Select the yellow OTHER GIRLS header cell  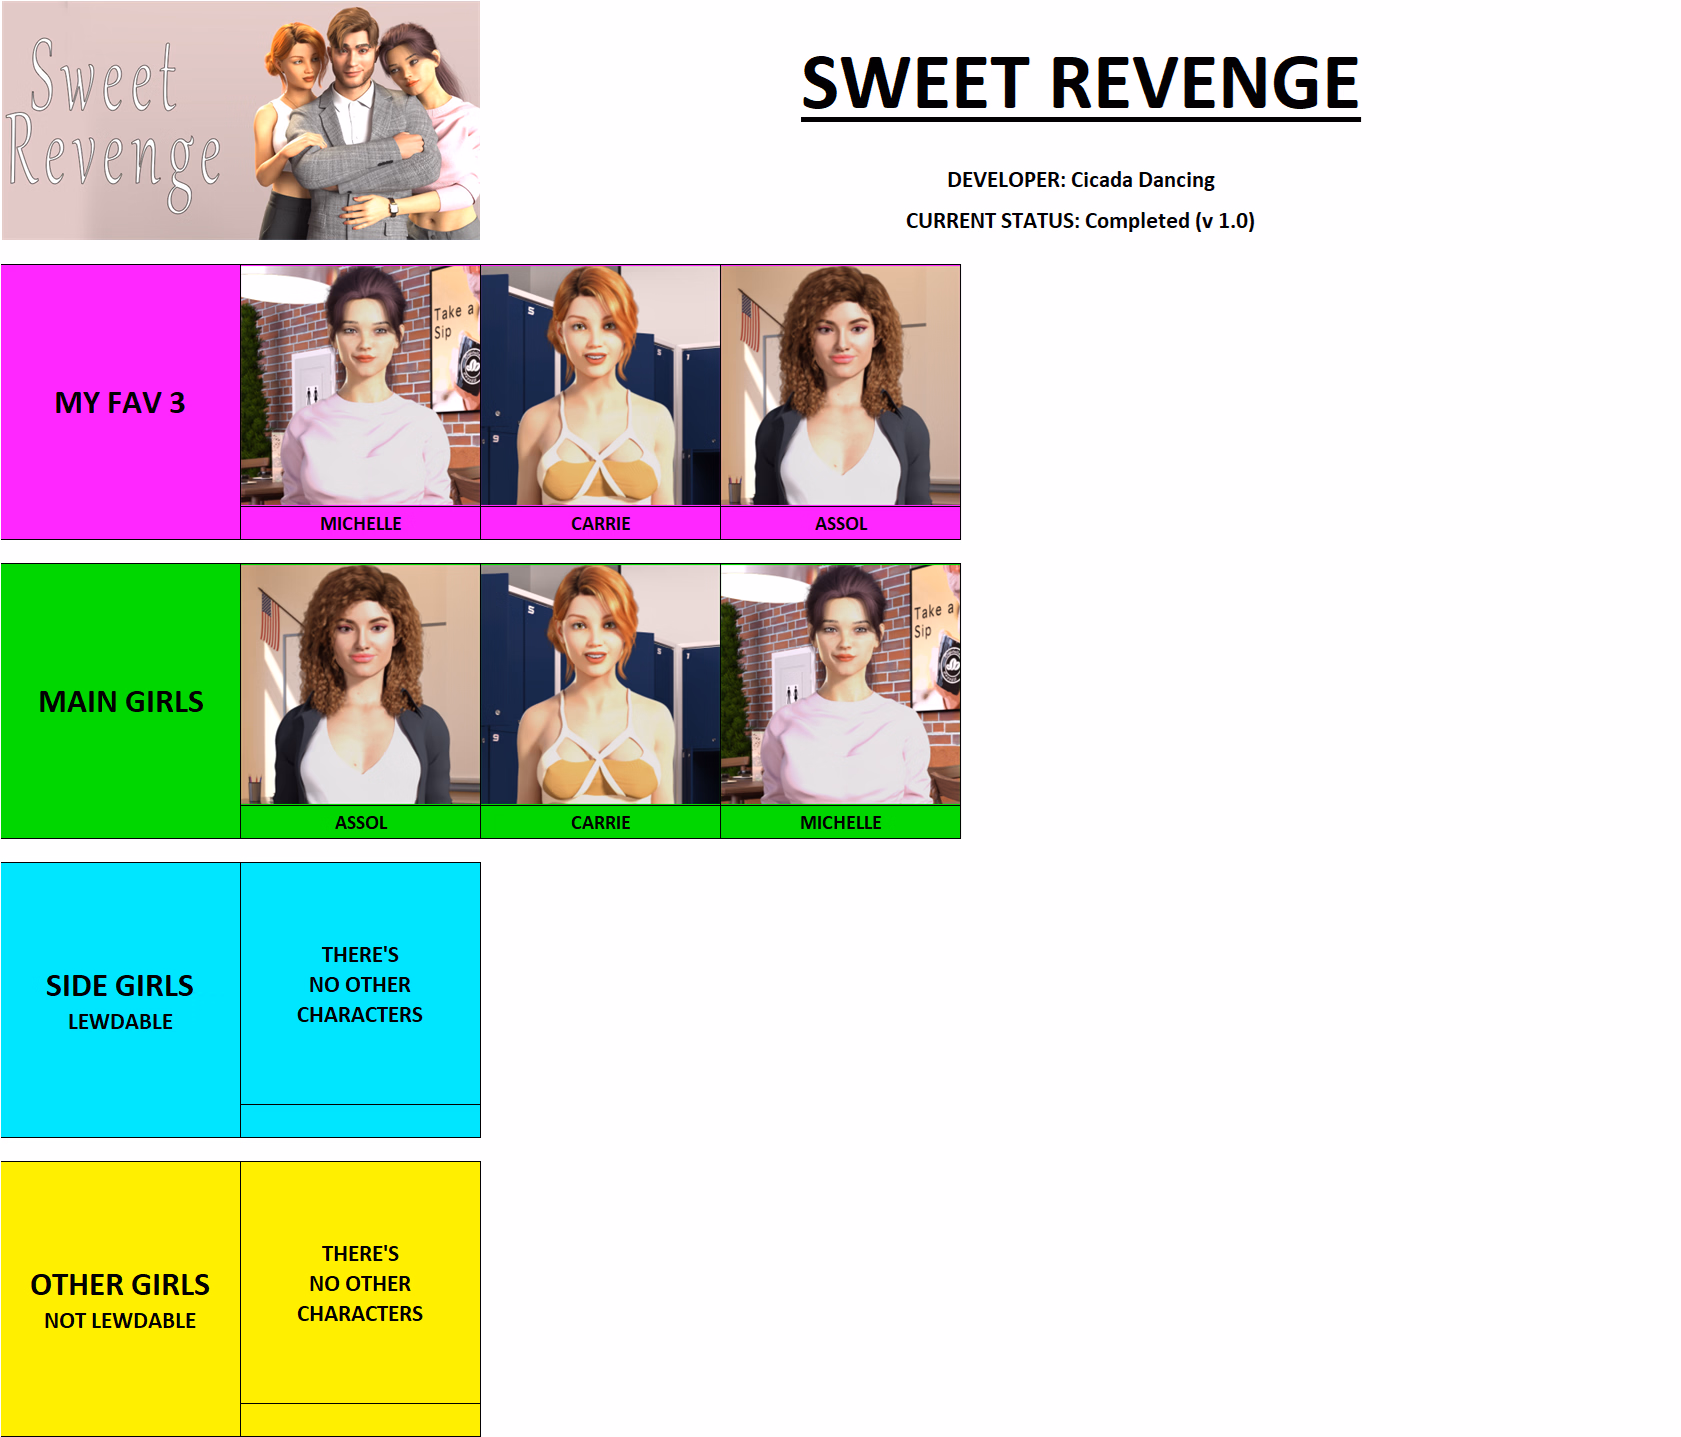click(120, 1299)
